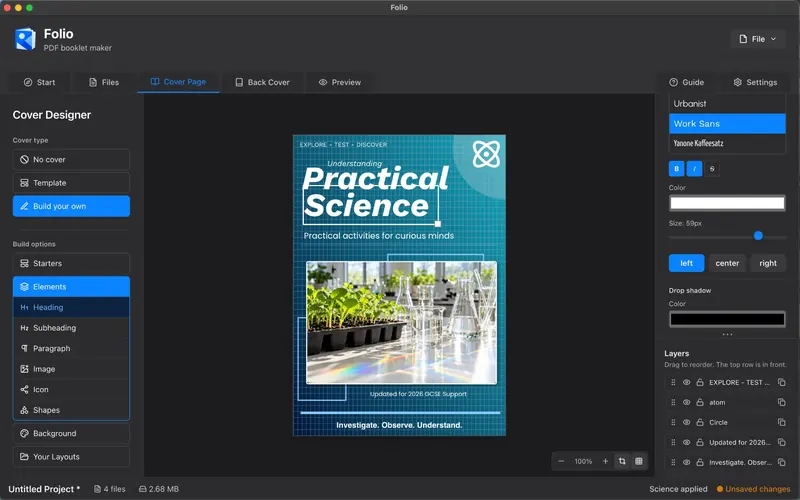Align text right
Viewport: 800px width, 500px height.
768,263
